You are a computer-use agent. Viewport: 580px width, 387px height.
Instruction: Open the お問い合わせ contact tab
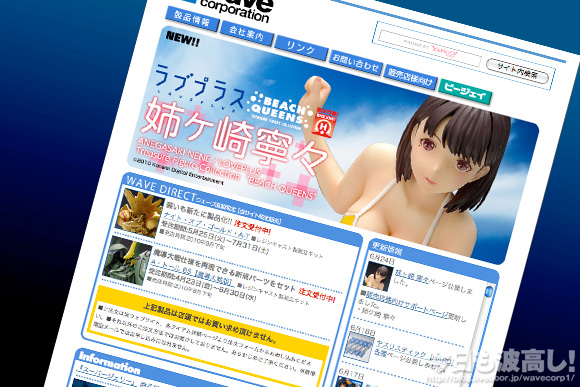pyautogui.click(x=355, y=63)
